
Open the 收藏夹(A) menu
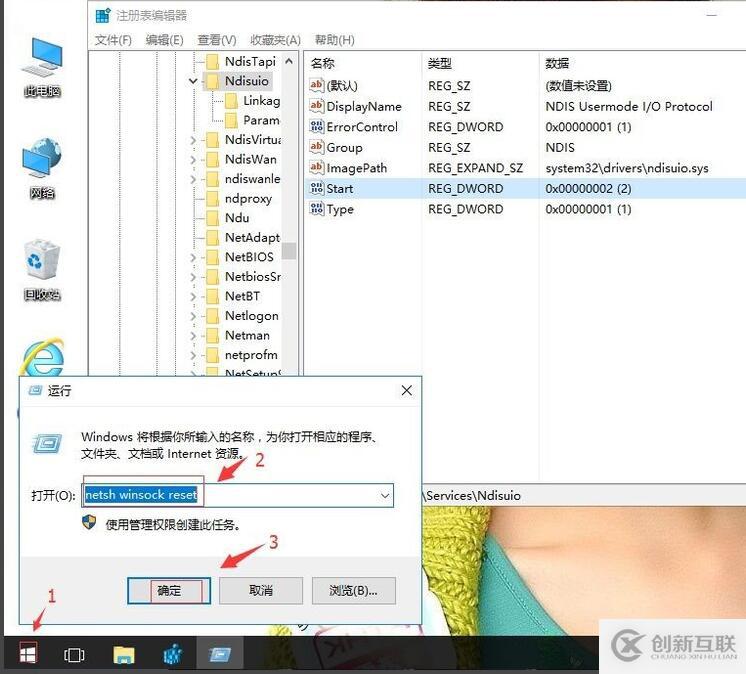pyautogui.click(x=275, y=40)
